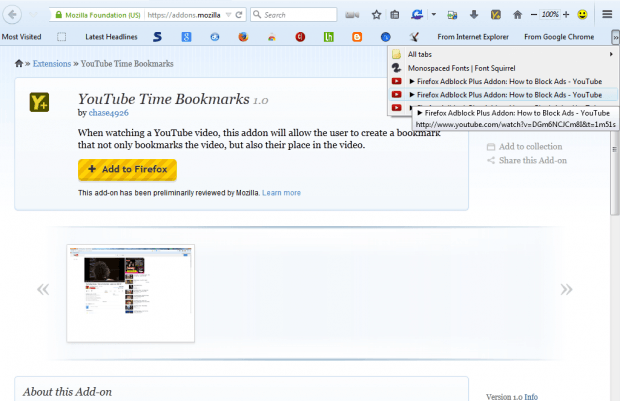Click the gray toolbar icon after search box
620x401 pixels.
tap(352, 15)
